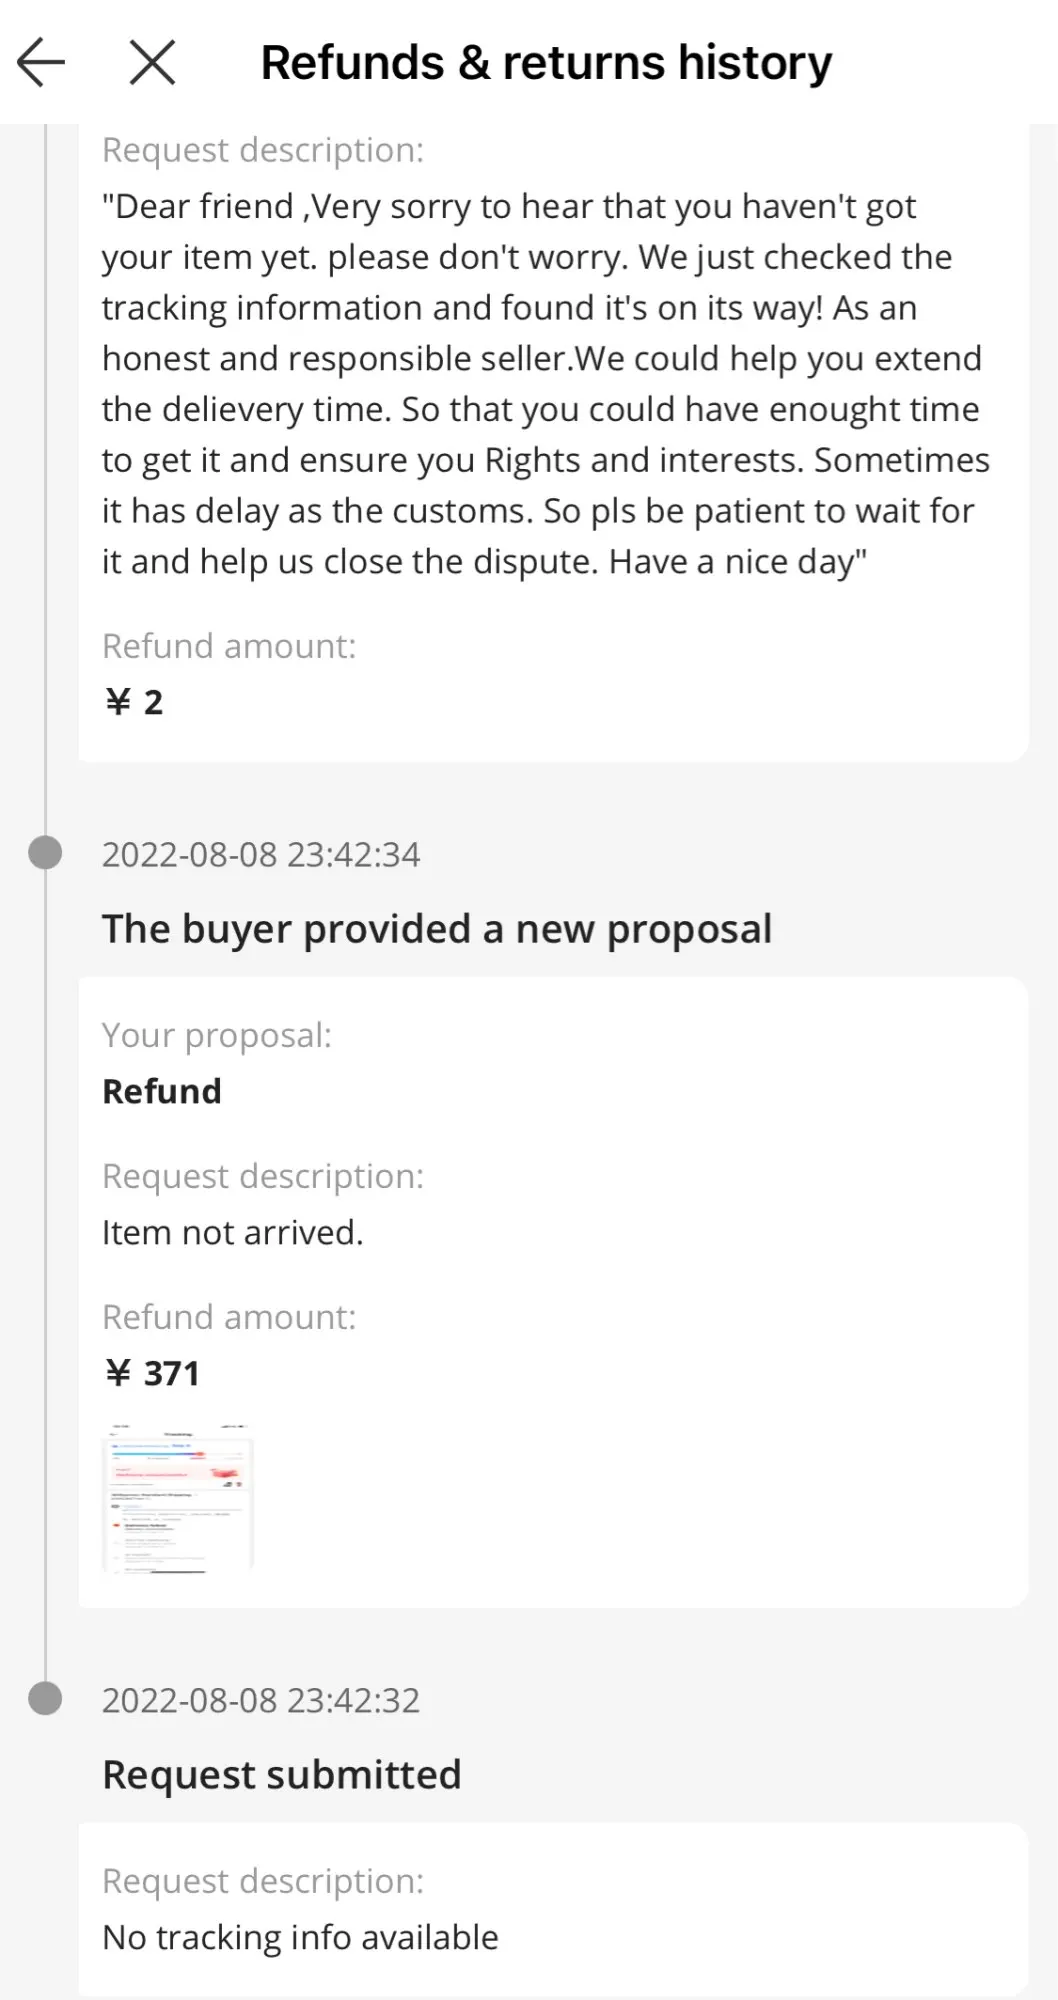Tap the 2022-08-08 23:42:32 timestamp

(261, 1700)
